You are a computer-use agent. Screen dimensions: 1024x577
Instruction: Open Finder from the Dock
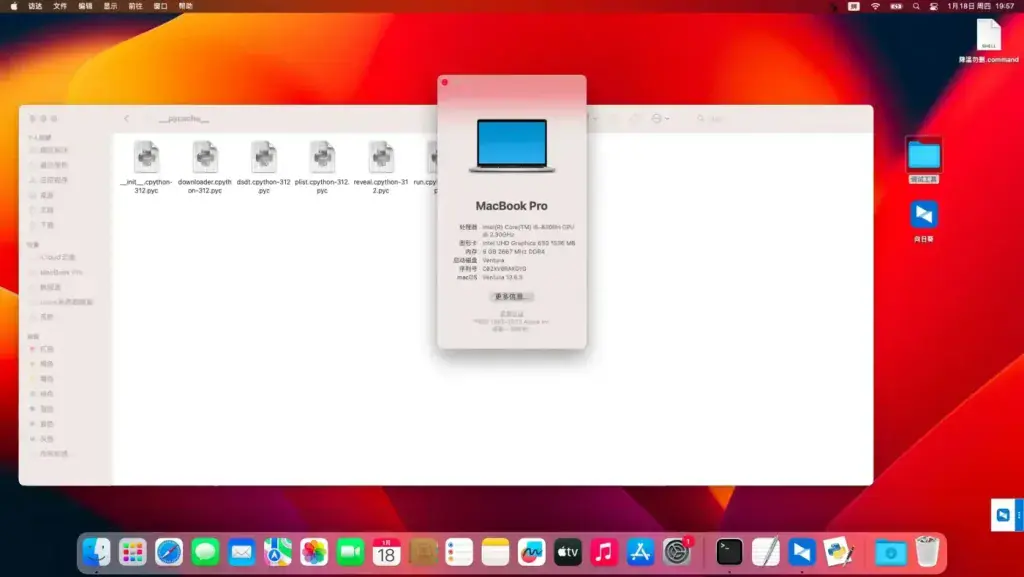click(x=97, y=553)
